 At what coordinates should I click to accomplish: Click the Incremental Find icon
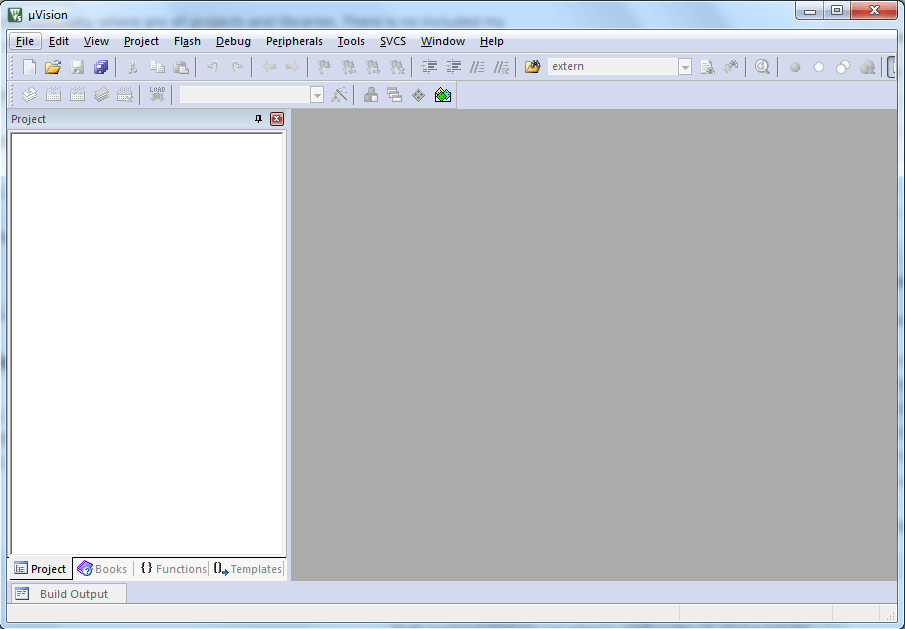click(731, 67)
